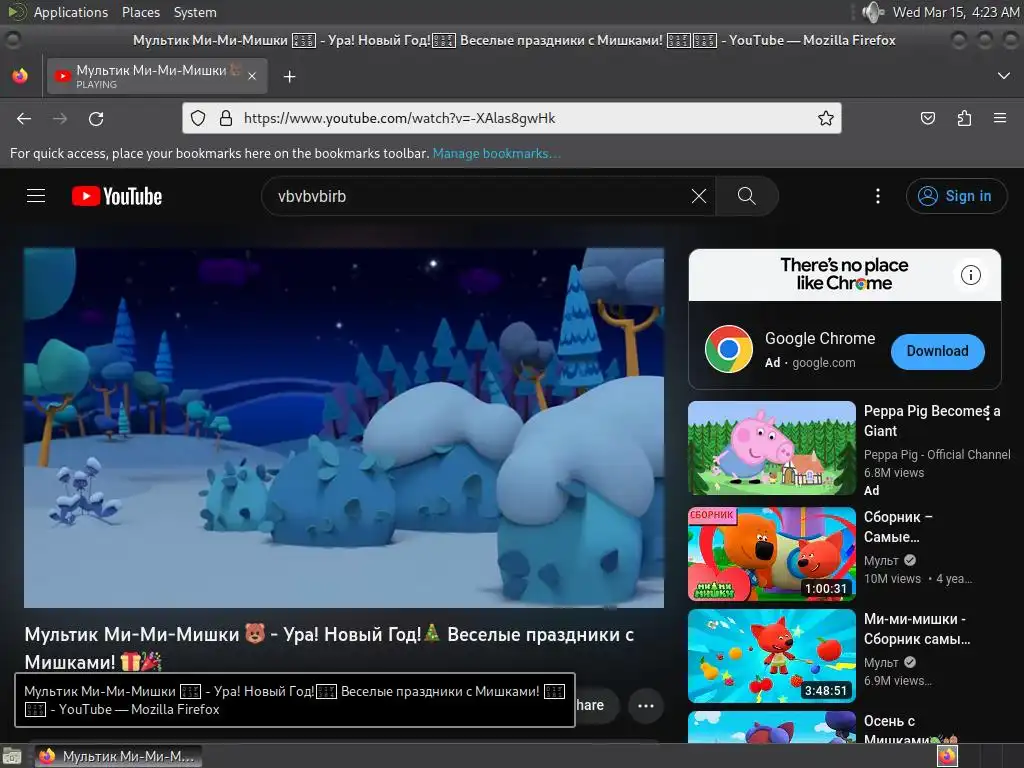Open the Places menu

click(140, 12)
